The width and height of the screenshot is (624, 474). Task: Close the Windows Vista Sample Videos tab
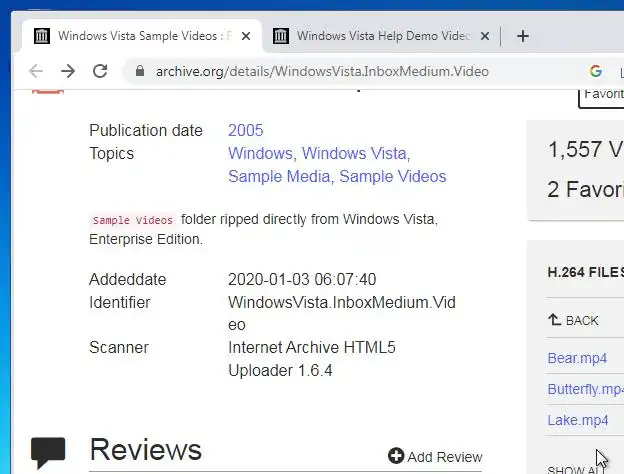tap(246, 36)
